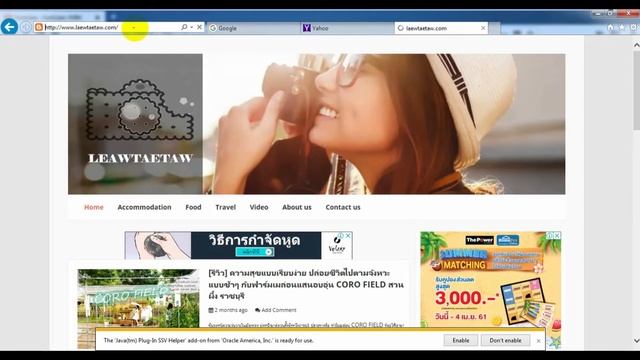Screen dimensions: 640x360
Task: Enable the Java Plug-In SSV Helper add-on
Action: 461,340
